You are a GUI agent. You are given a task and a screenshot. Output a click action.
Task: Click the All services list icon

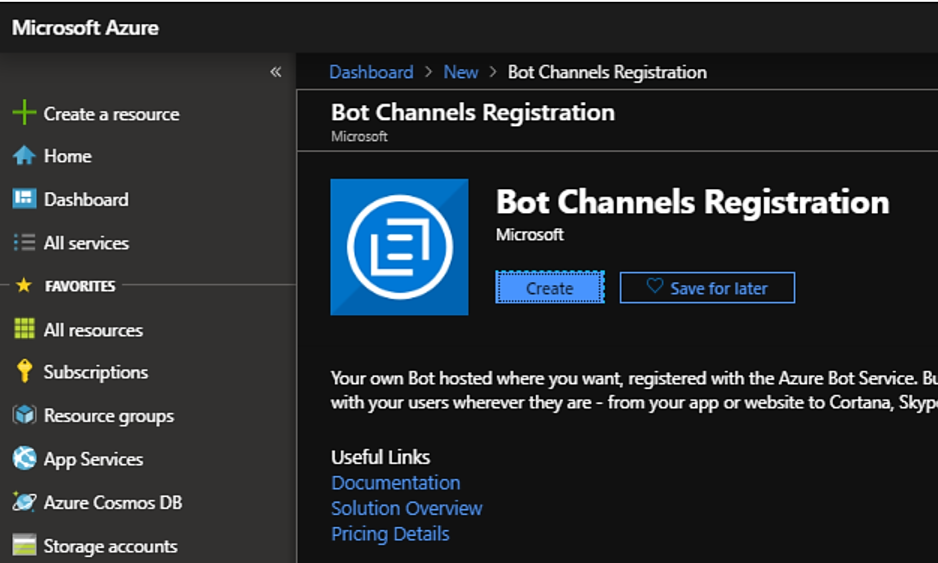pos(24,242)
